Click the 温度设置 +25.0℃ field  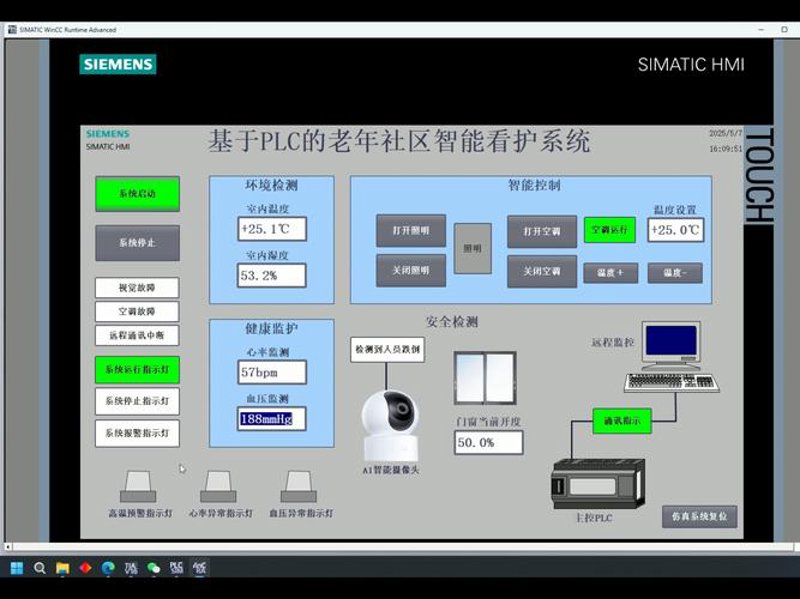(x=676, y=230)
